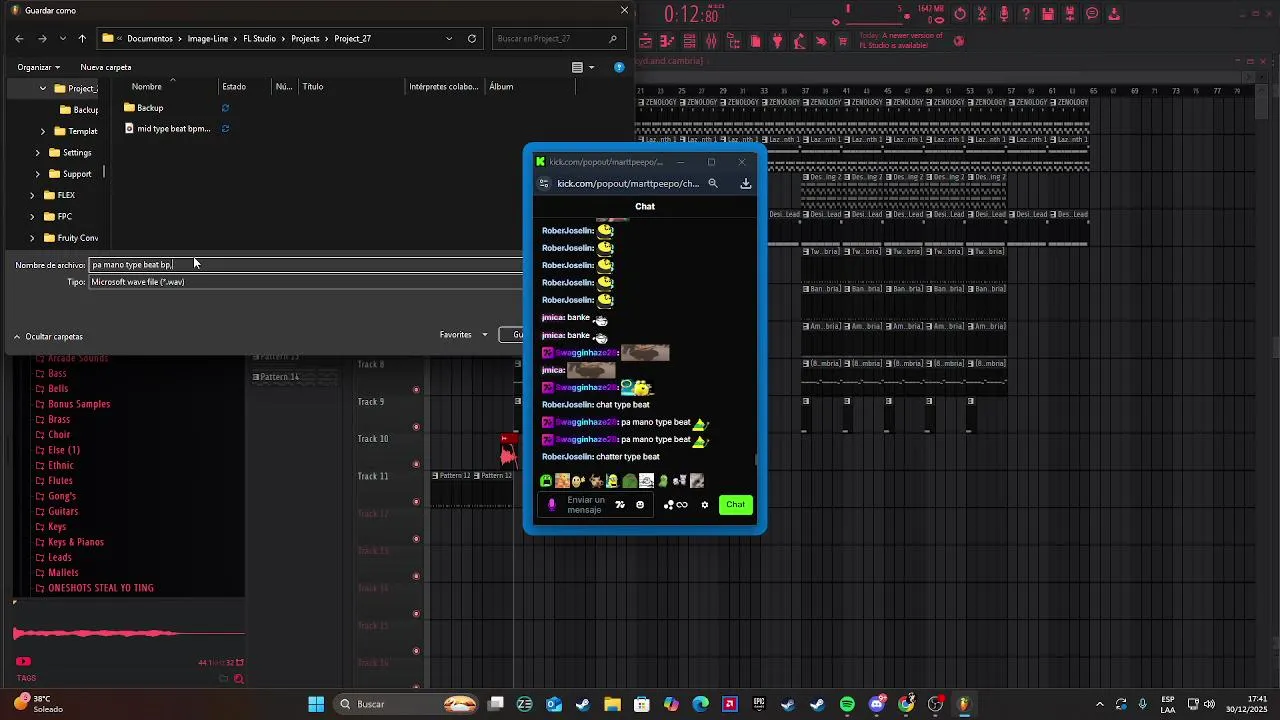Click the infinity icon in Kick chat

pyautogui.click(x=681, y=505)
